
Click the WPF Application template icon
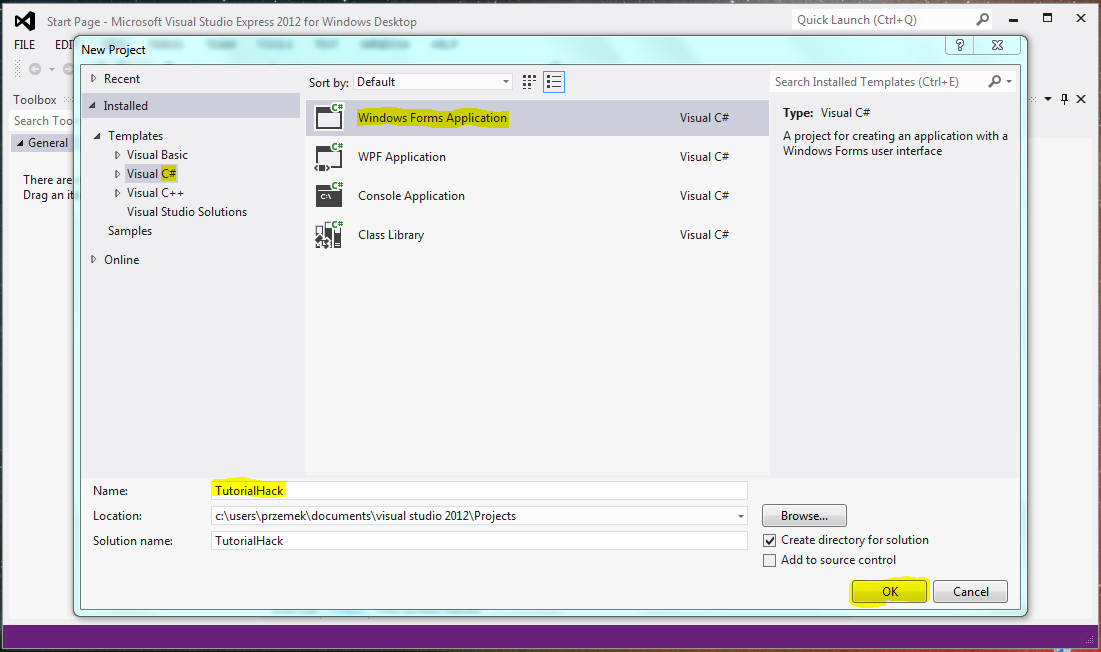[329, 157]
